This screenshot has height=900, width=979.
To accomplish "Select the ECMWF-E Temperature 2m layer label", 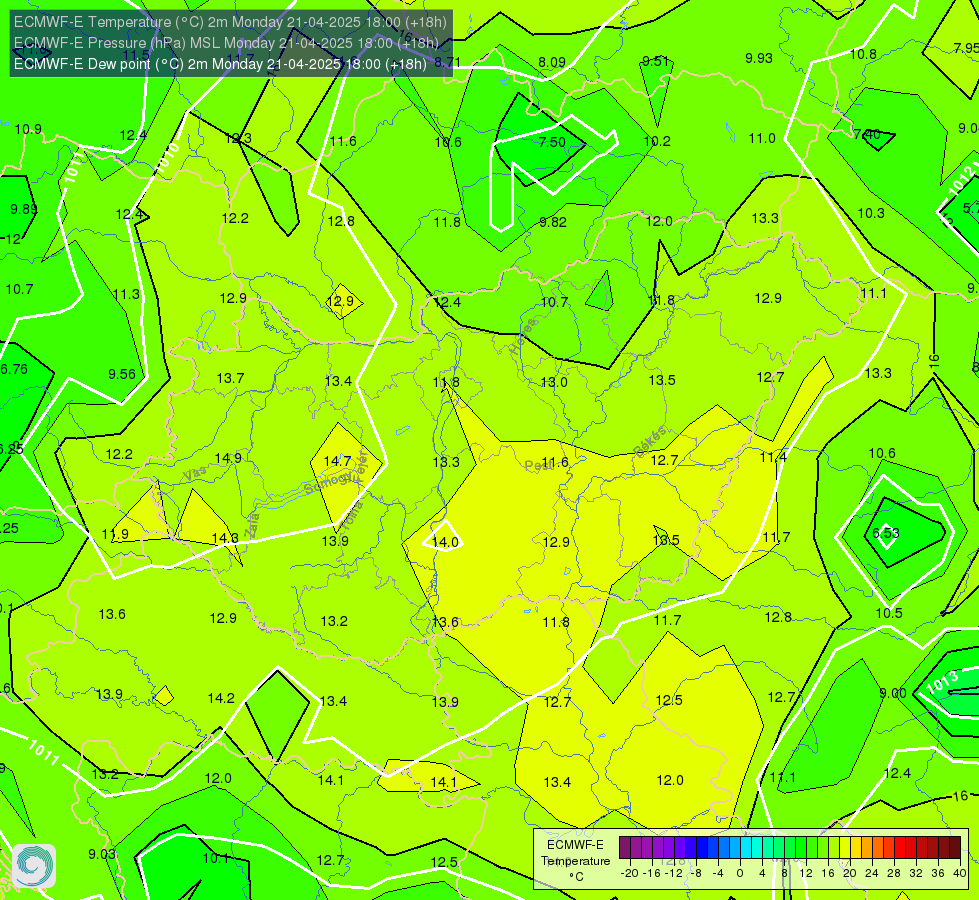I will tap(230, 22).
